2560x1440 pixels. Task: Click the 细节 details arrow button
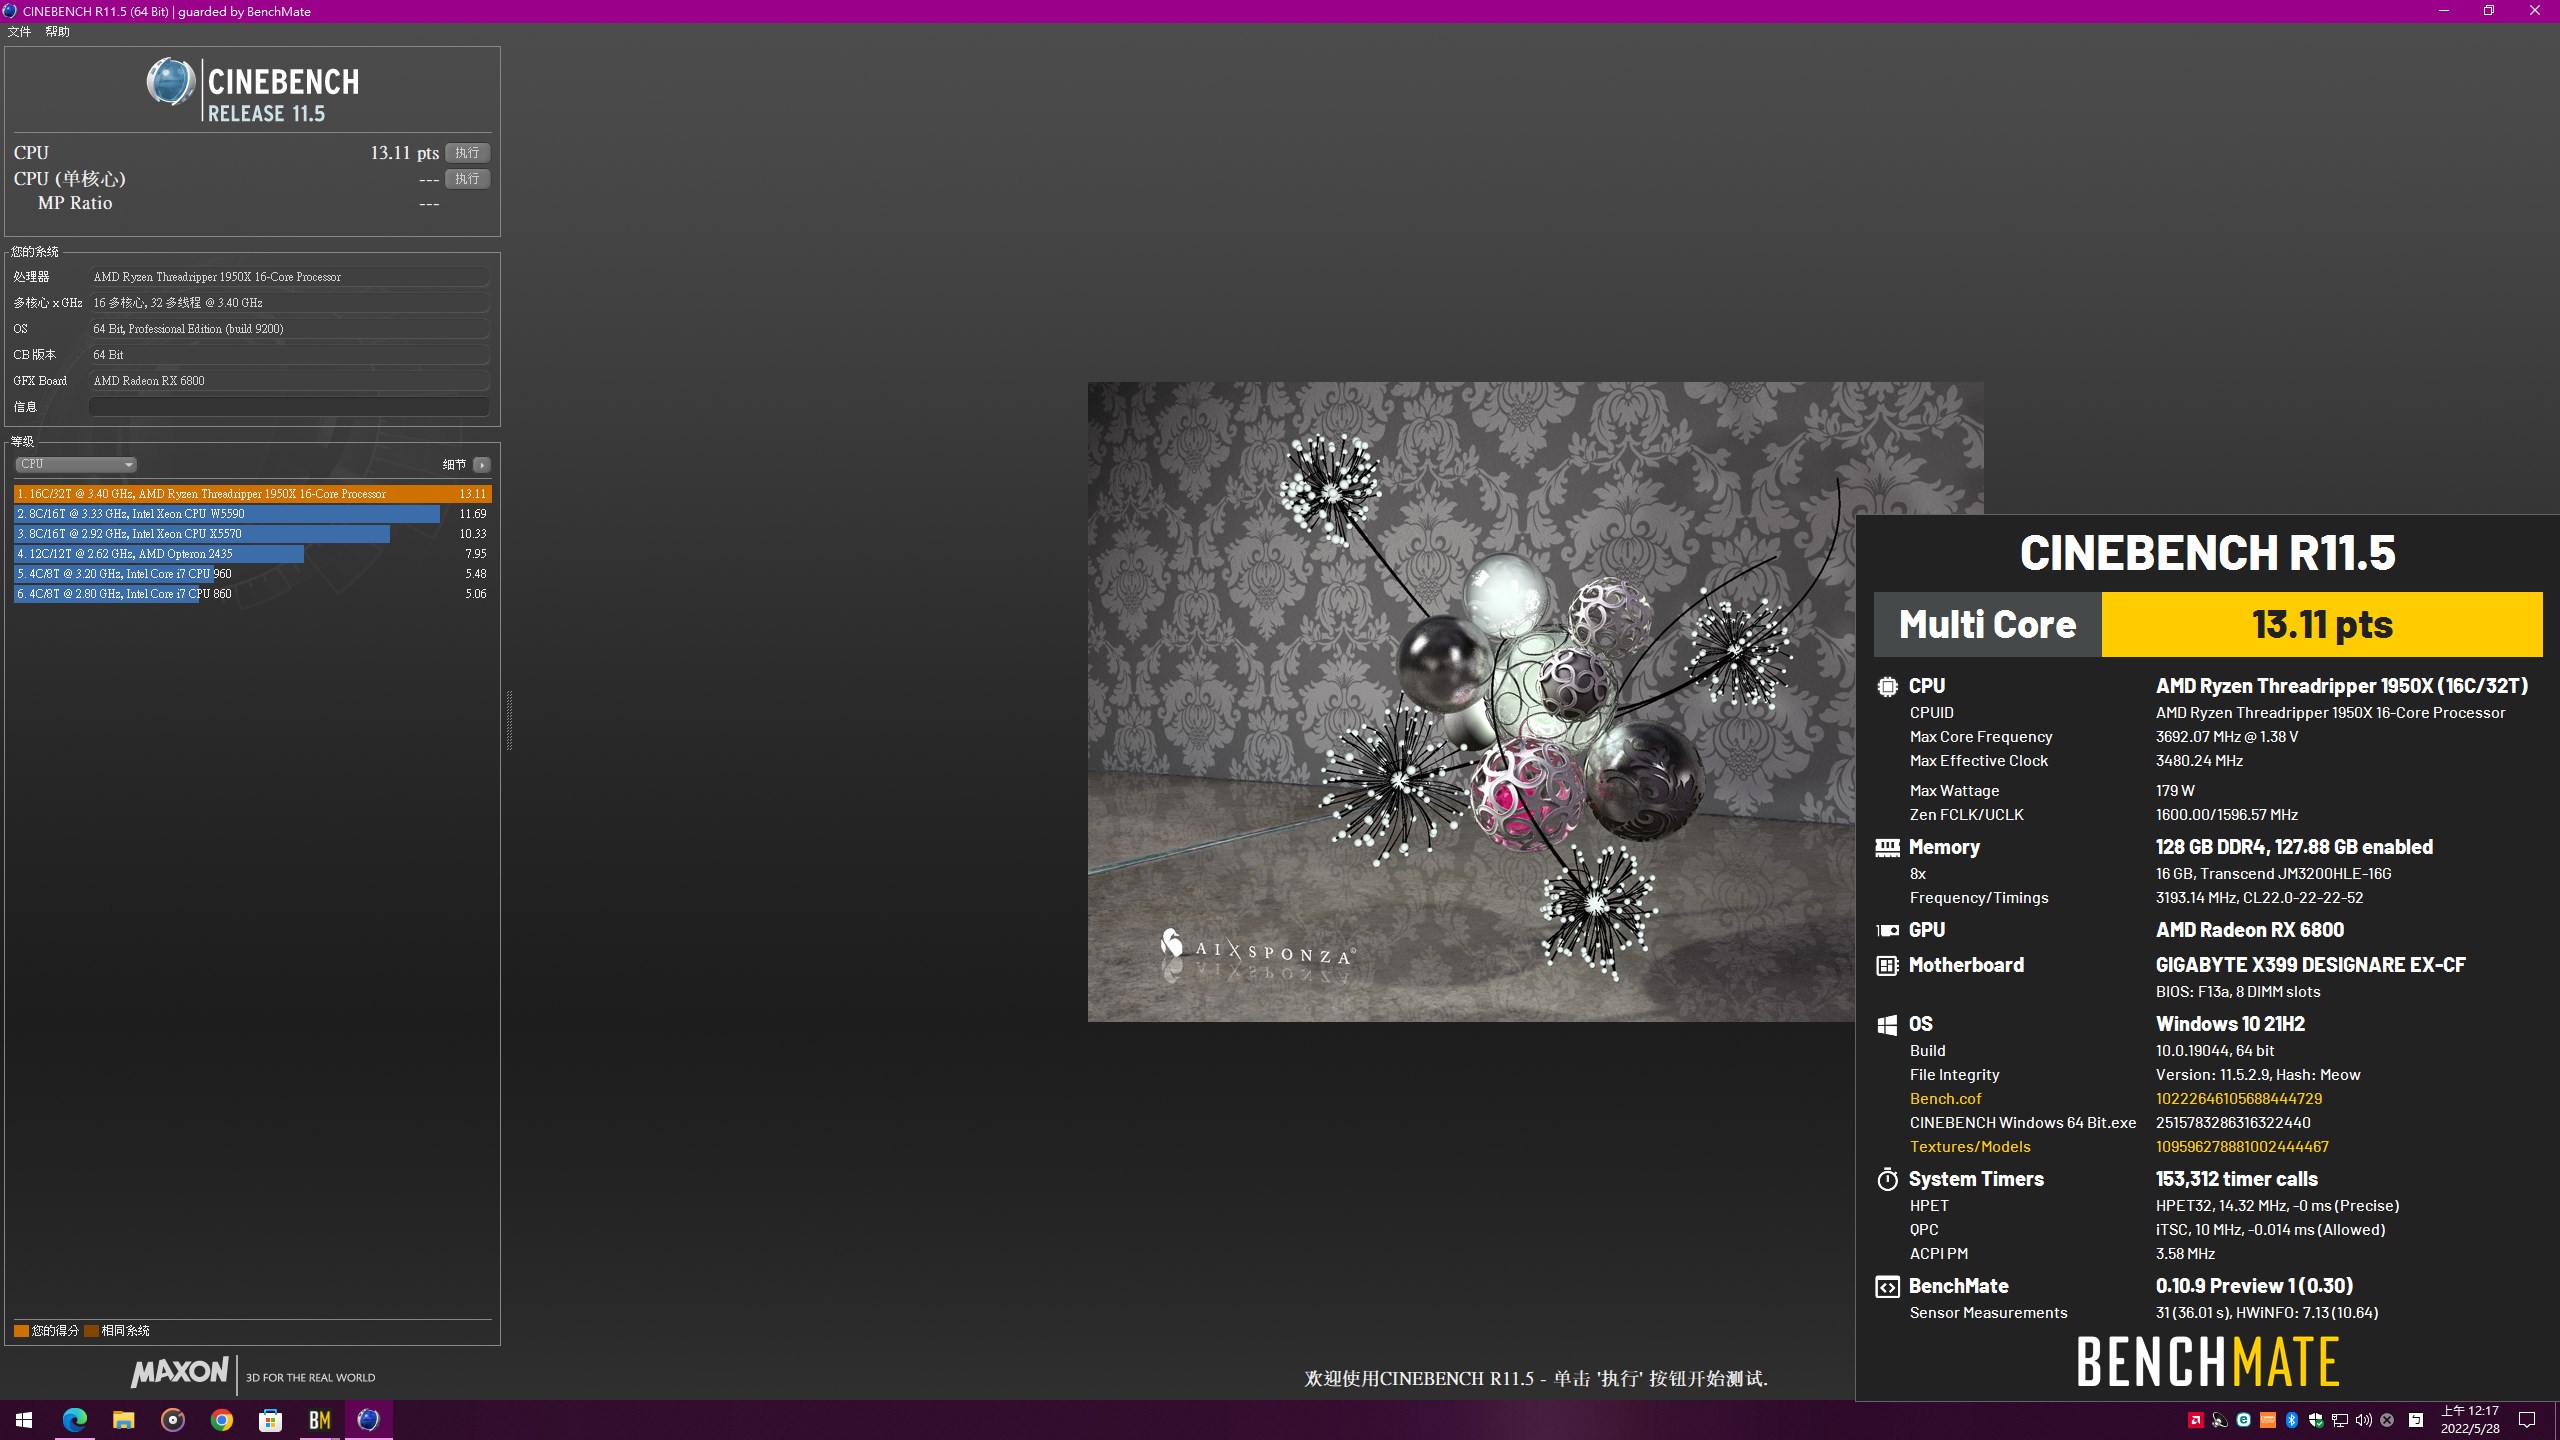pos(482,465)
